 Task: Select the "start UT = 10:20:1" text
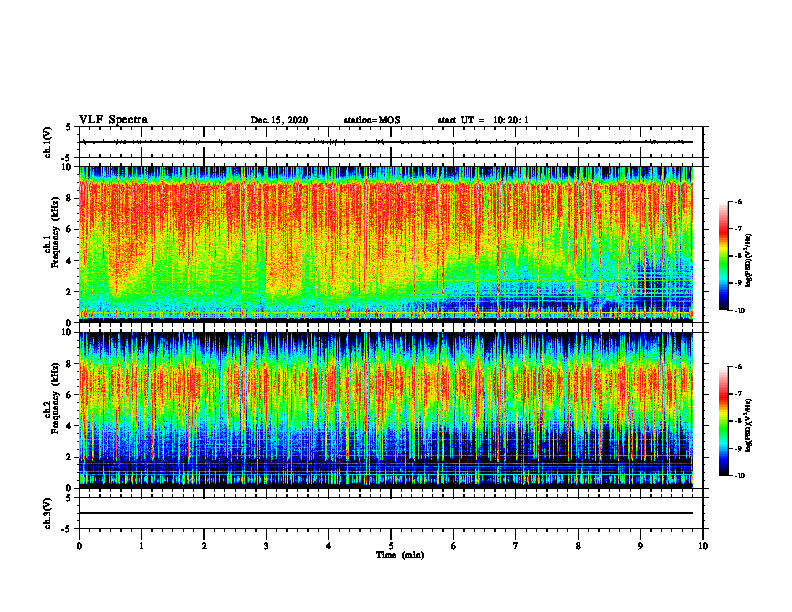(x=483, y=120)
